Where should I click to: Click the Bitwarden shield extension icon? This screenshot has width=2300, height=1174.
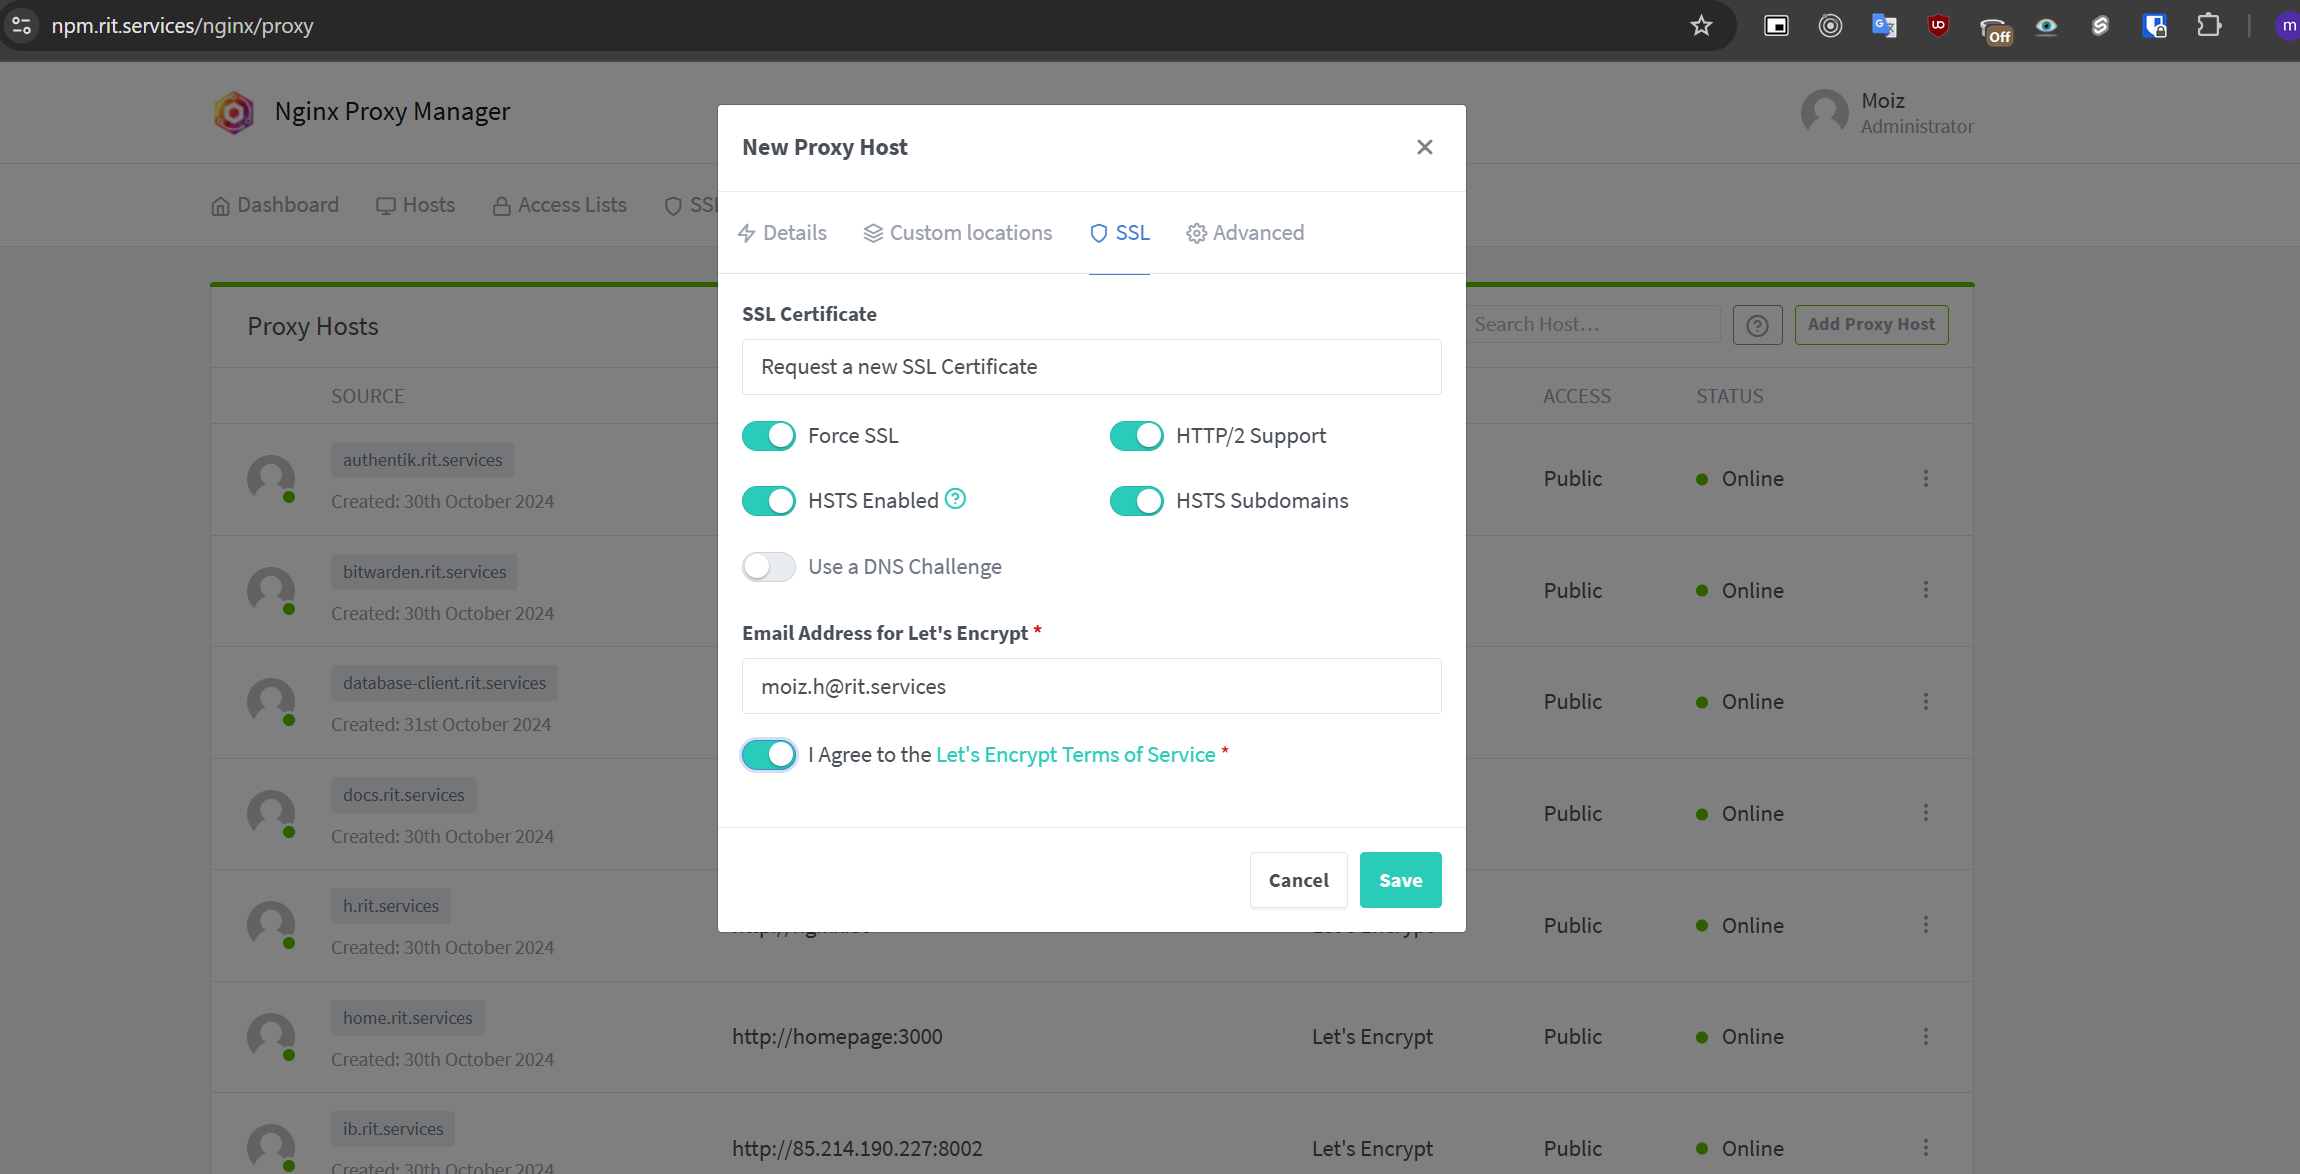click(x=2154, y=26)
